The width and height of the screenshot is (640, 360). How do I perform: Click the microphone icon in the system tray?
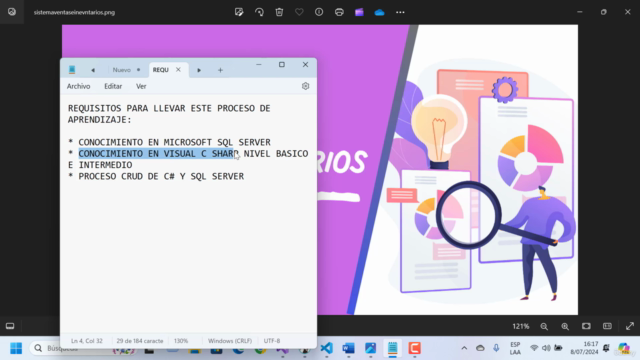(x=496, y=348)
